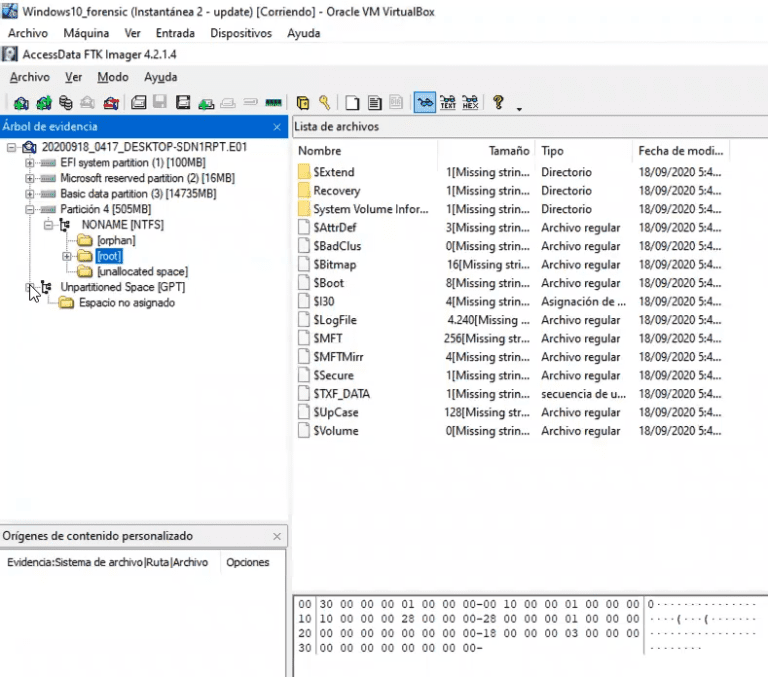The image size is (768, 677).
Task: Click the Add Evidence Item toolbar icon
Action: (x=21, y=103)
